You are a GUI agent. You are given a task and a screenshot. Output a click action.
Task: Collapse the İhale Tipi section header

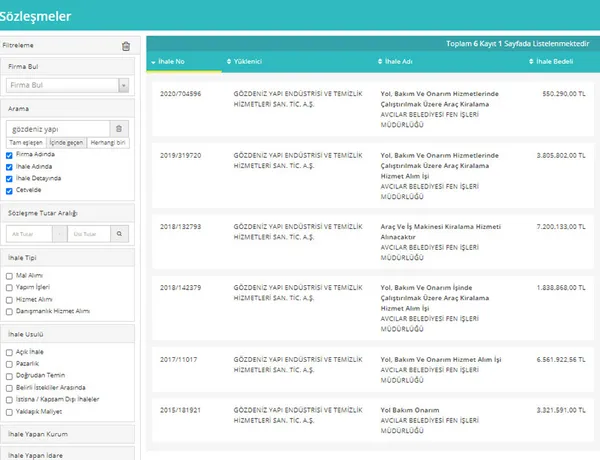[x=67, y=258]
